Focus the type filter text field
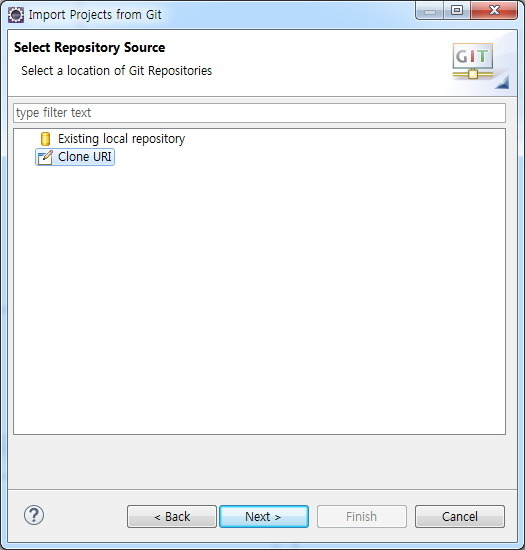Viewport: 525px width, 550px height. point(260,113)
